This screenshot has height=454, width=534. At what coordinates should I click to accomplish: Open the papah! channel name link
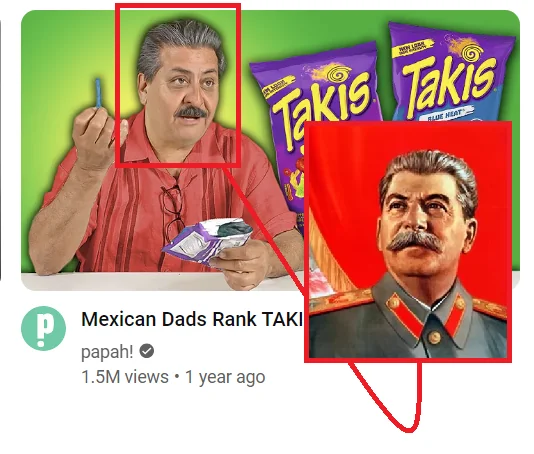pyautogui.click(x=107, y=352)
